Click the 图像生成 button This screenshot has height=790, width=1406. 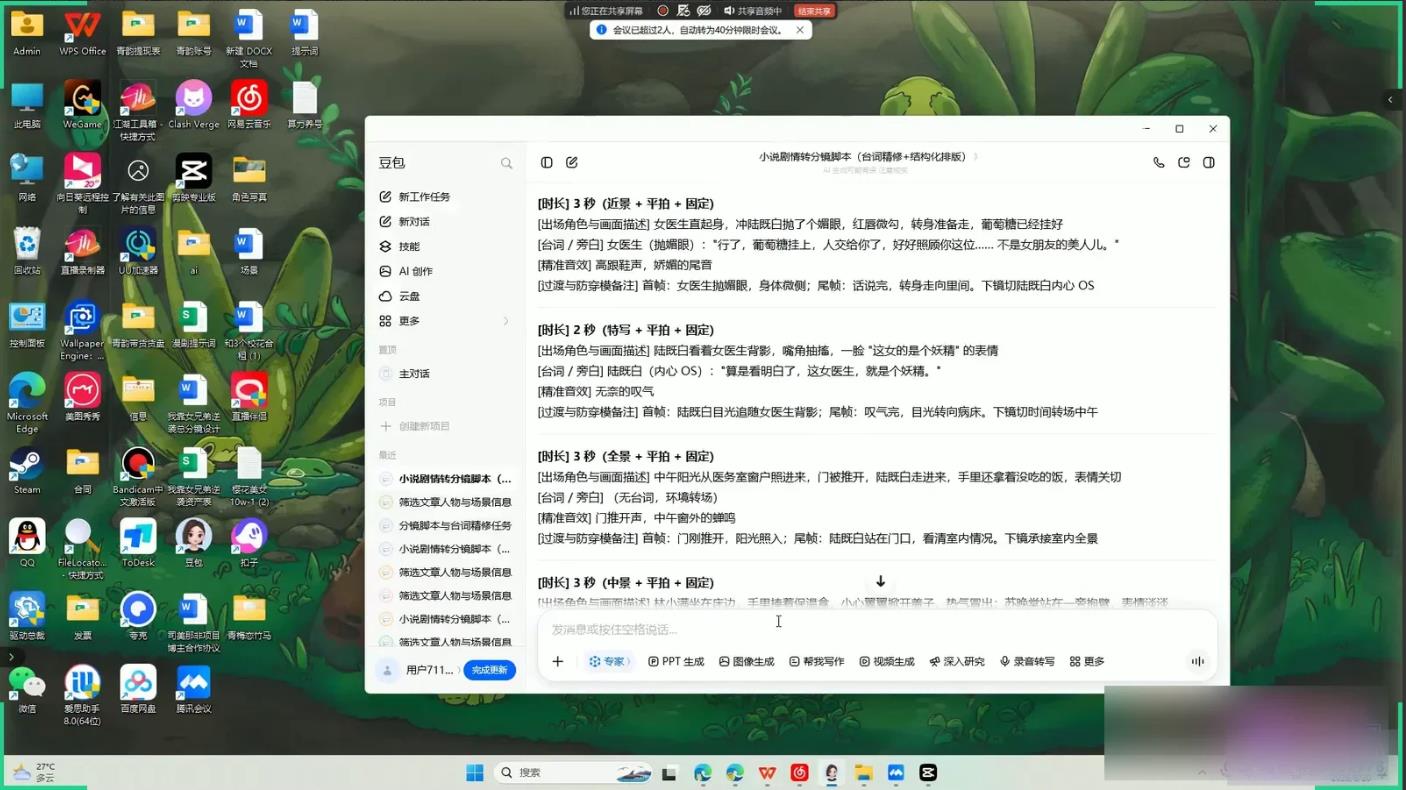[x=746, y=661]
